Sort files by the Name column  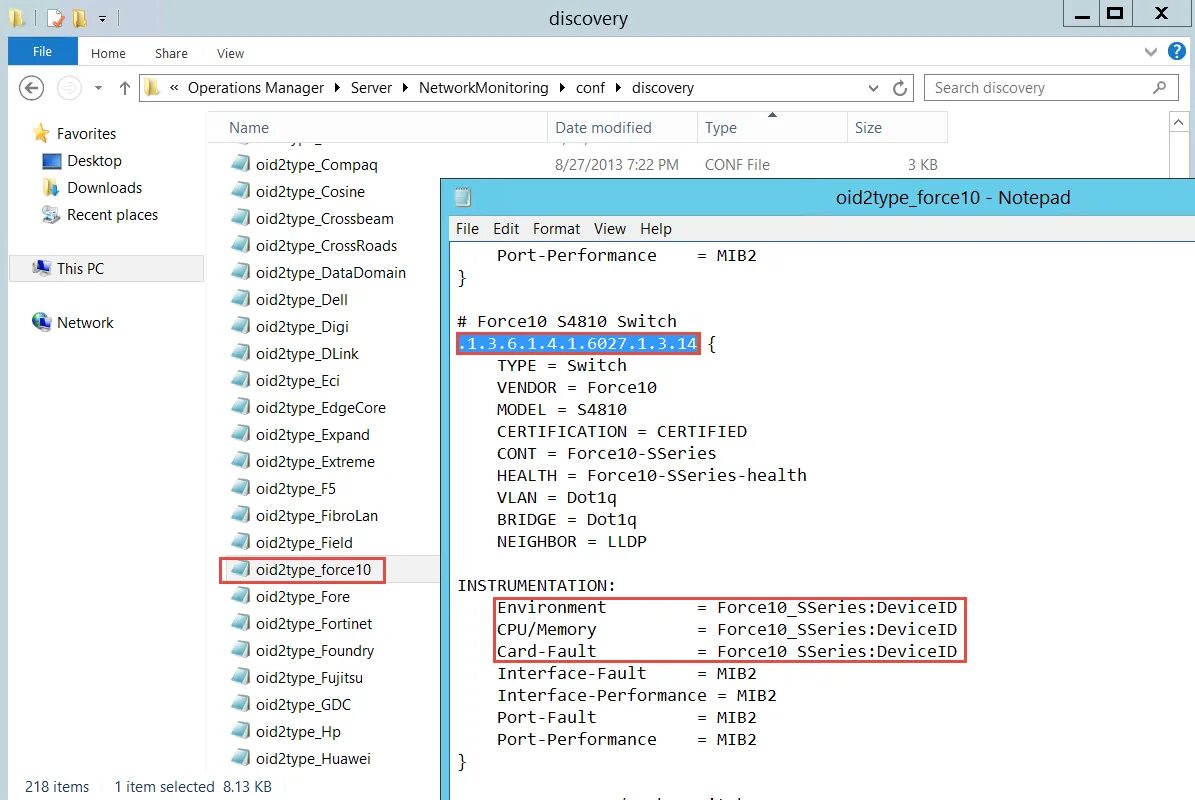click(x=377, y=128)
